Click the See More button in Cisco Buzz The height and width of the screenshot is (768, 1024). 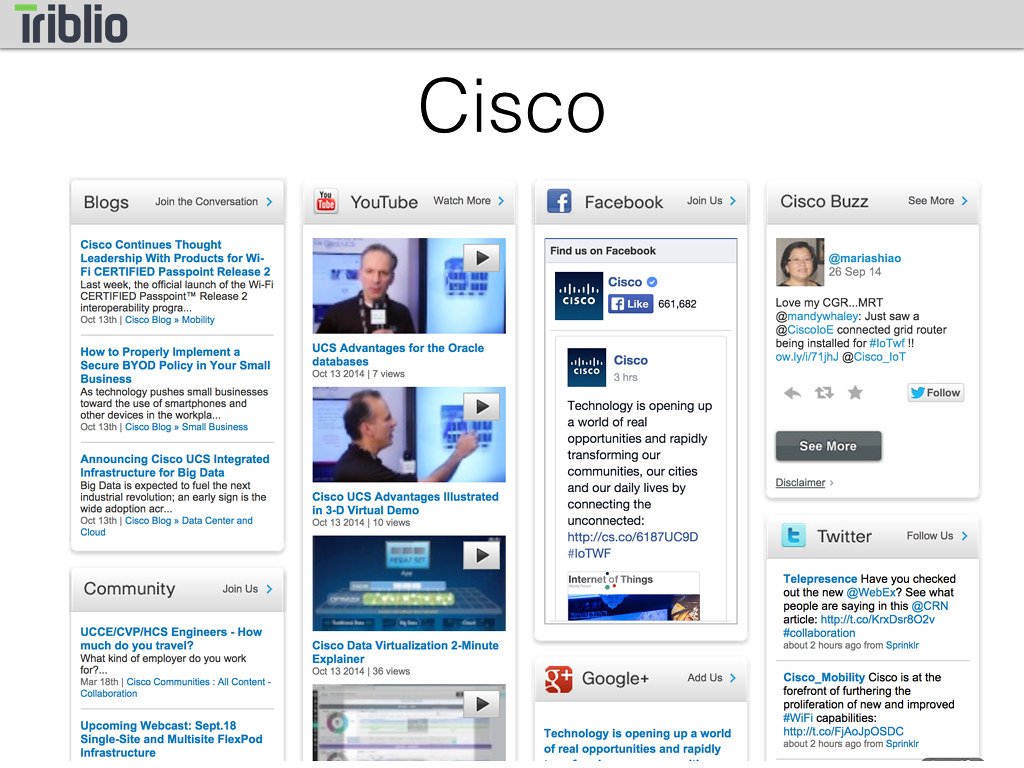click(828, 446)
